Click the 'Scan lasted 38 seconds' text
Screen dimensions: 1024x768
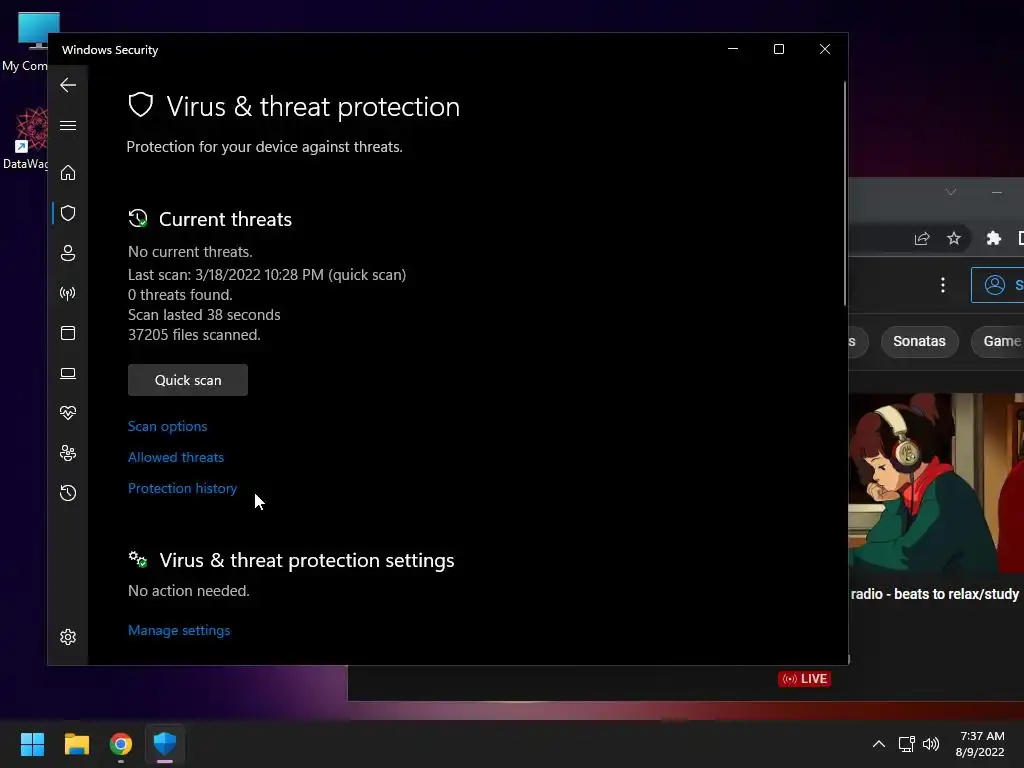pos(204,315)
